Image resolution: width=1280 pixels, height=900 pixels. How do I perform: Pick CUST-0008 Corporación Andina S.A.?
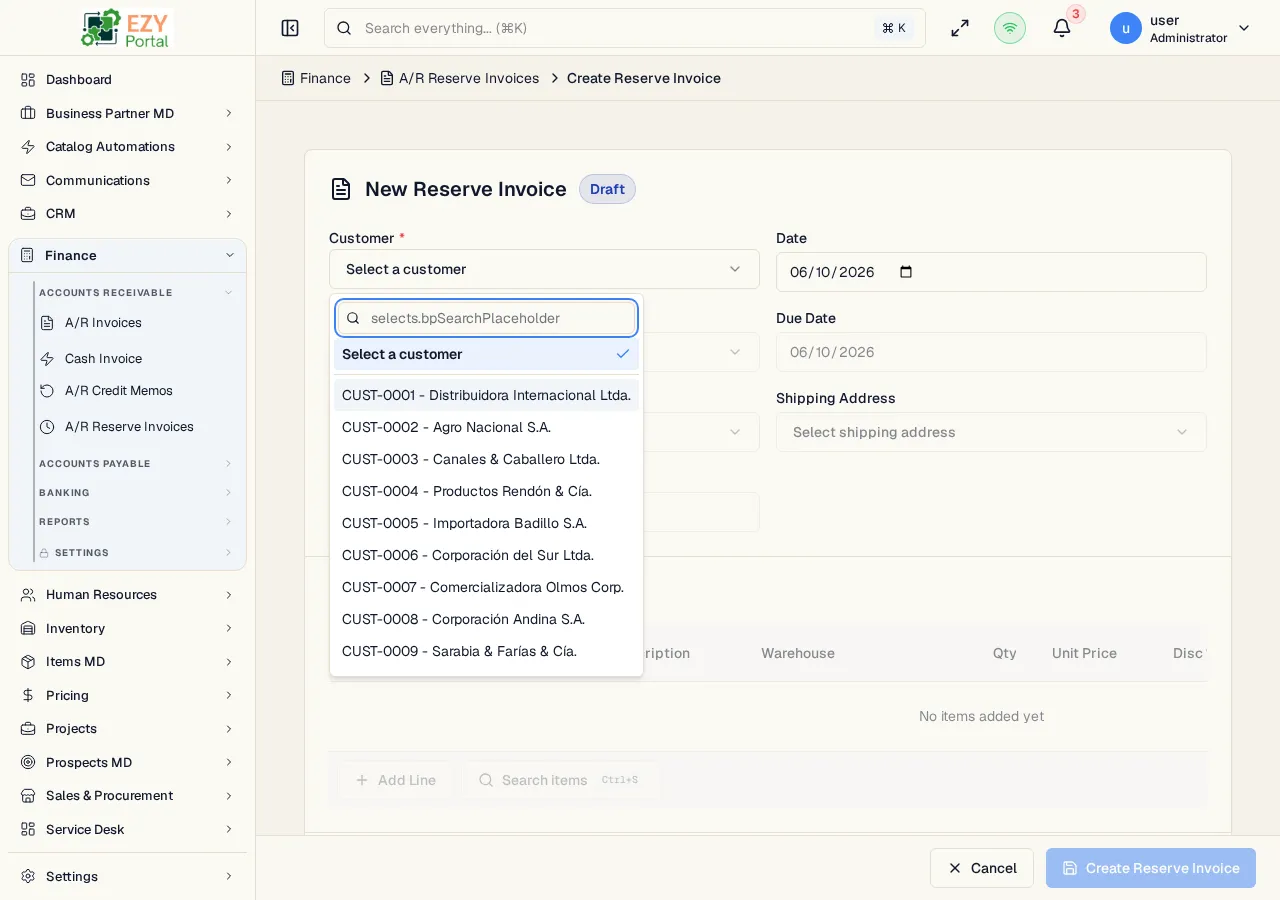486,619
